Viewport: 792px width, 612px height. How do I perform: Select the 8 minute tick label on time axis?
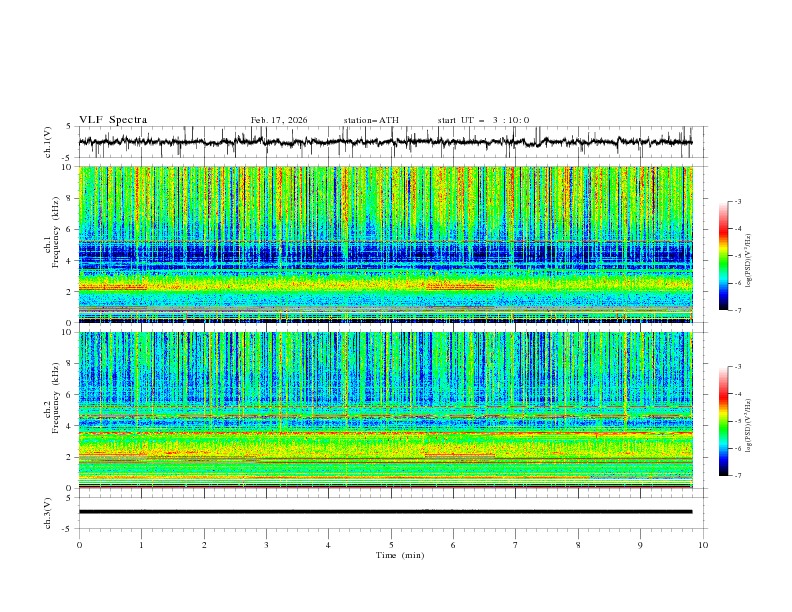(x=578, y=545)
